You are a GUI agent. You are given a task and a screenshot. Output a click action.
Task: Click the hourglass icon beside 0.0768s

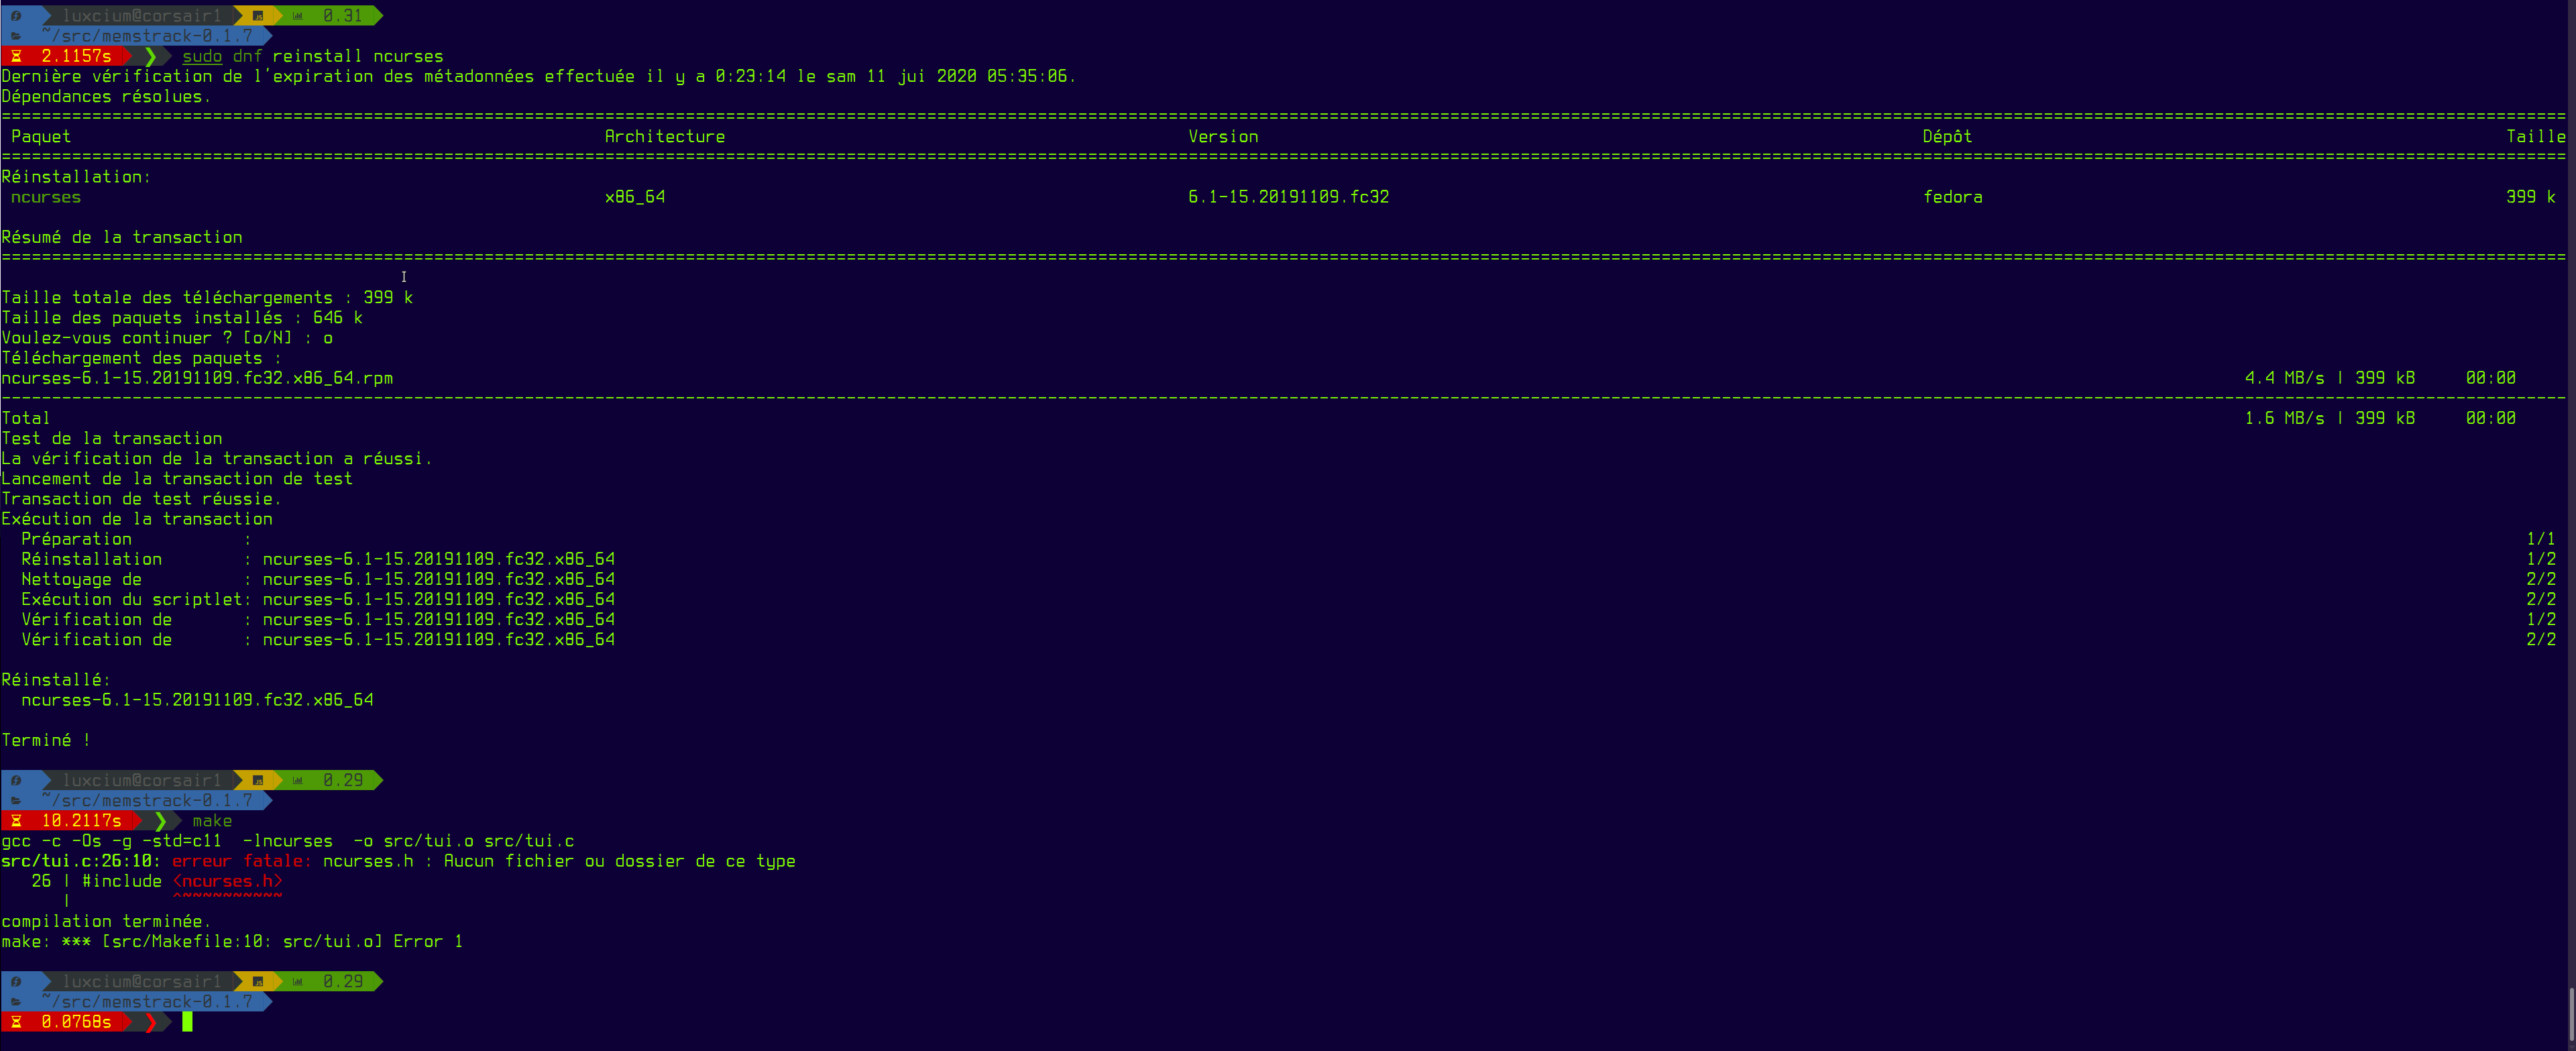(x=16, y=1022)
